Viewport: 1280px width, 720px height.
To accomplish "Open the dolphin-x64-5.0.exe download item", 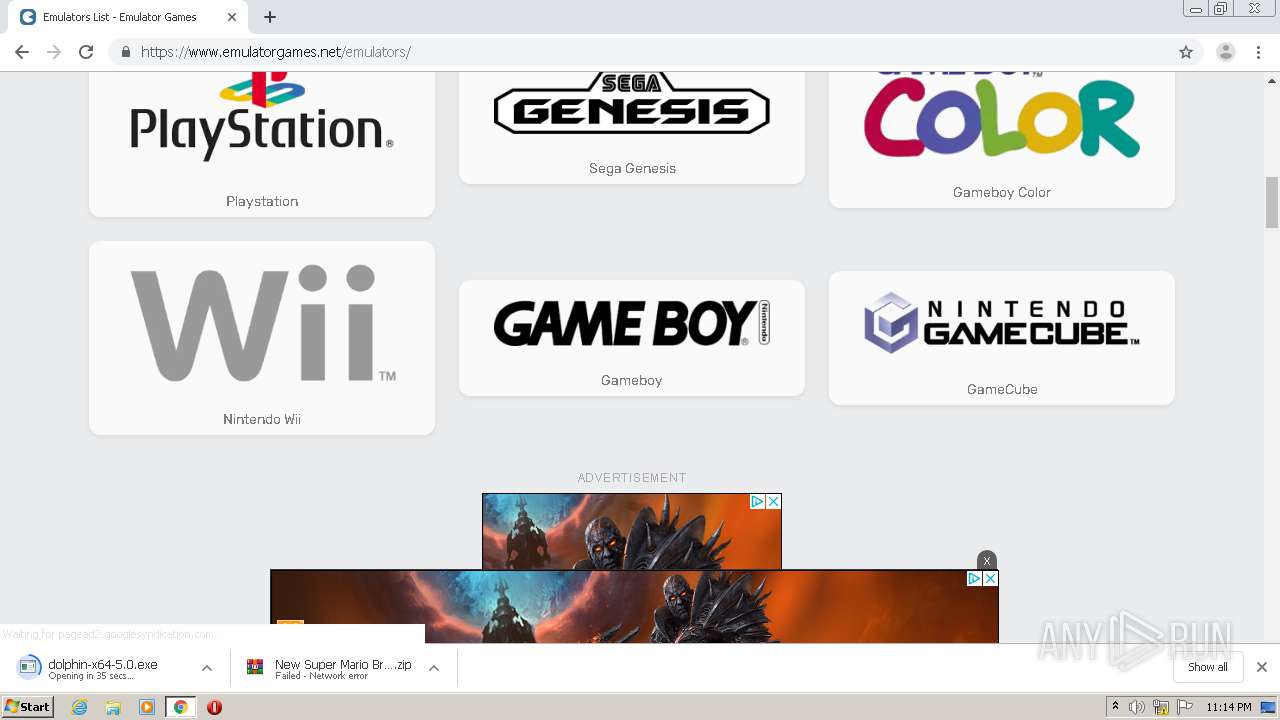I will 105,668.
